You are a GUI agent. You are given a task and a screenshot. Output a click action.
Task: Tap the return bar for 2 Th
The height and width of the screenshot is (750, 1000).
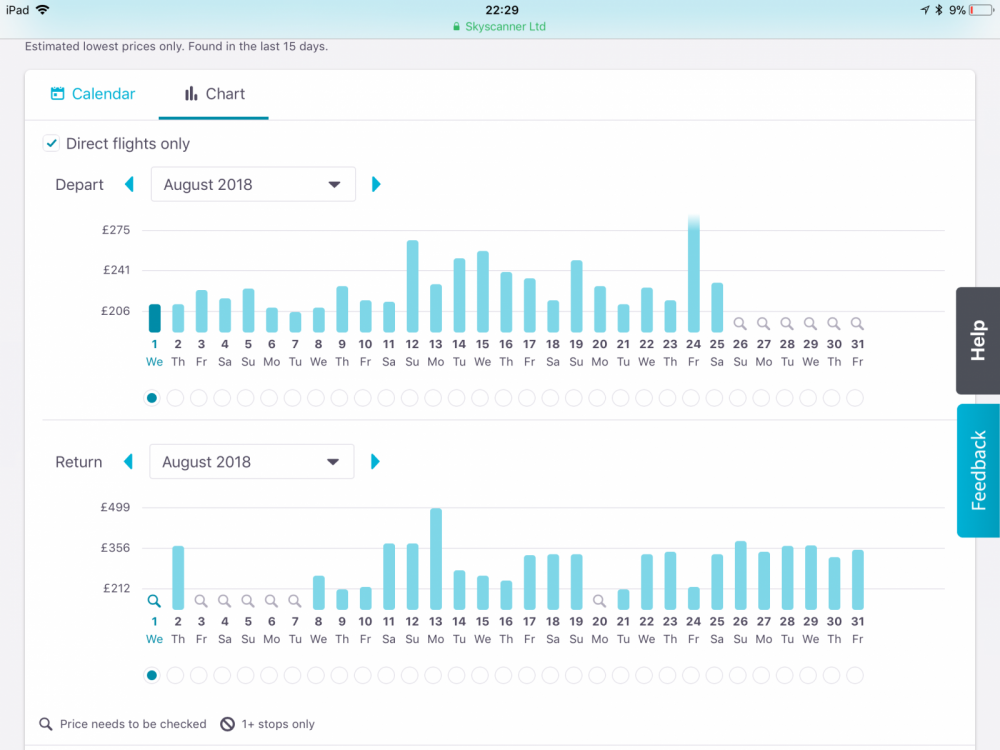pyautogui.click(x=178, y=578)
